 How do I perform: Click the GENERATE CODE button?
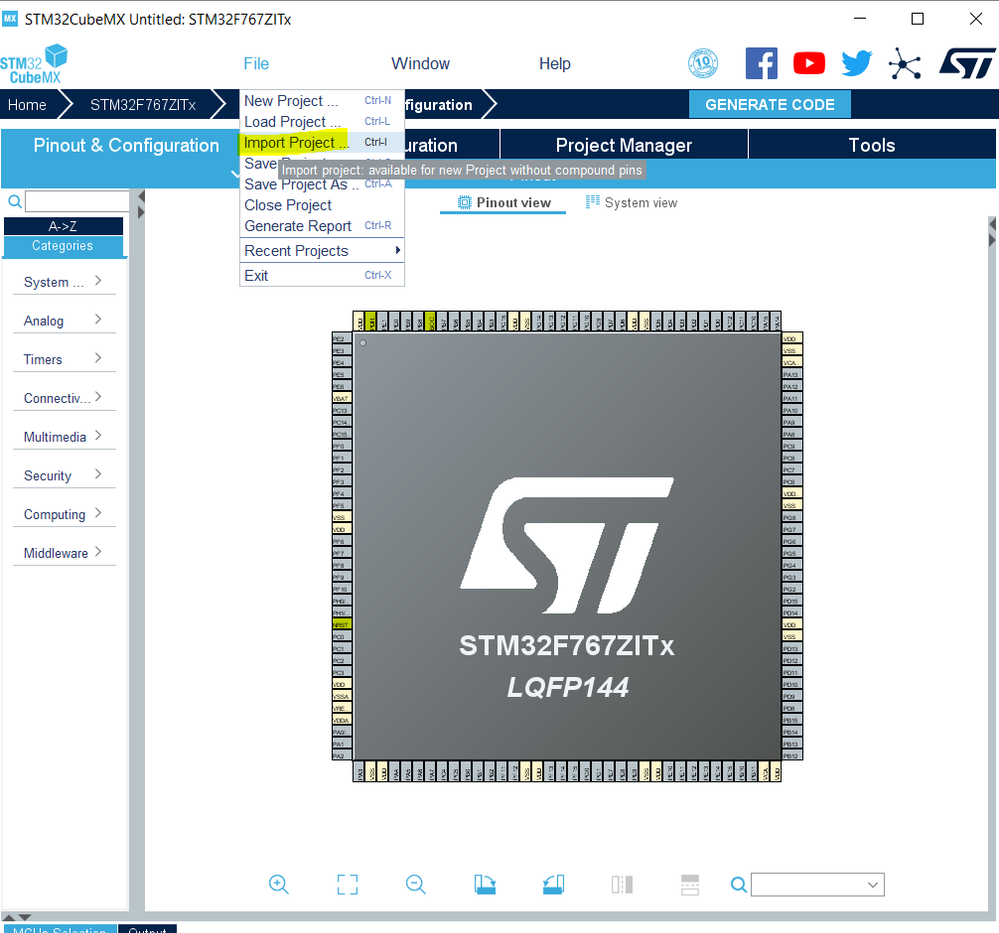[770, 105]
